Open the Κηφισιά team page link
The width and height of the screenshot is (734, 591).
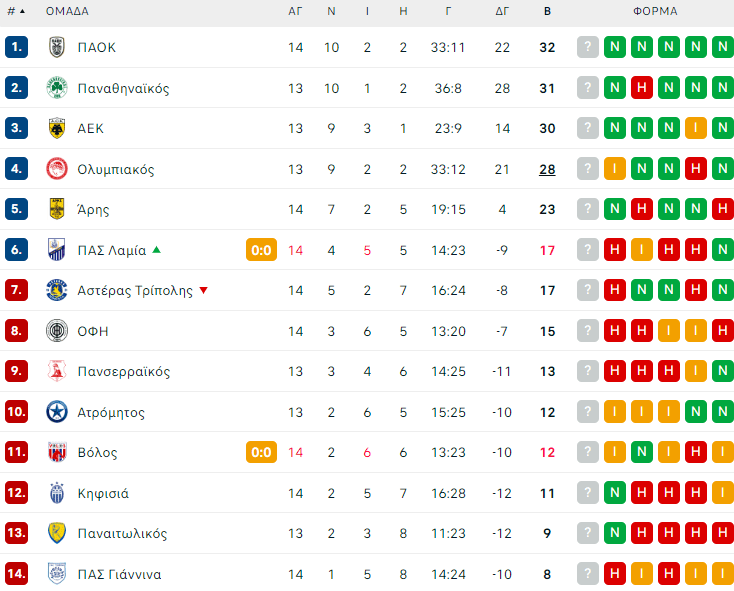pos(103,493)
